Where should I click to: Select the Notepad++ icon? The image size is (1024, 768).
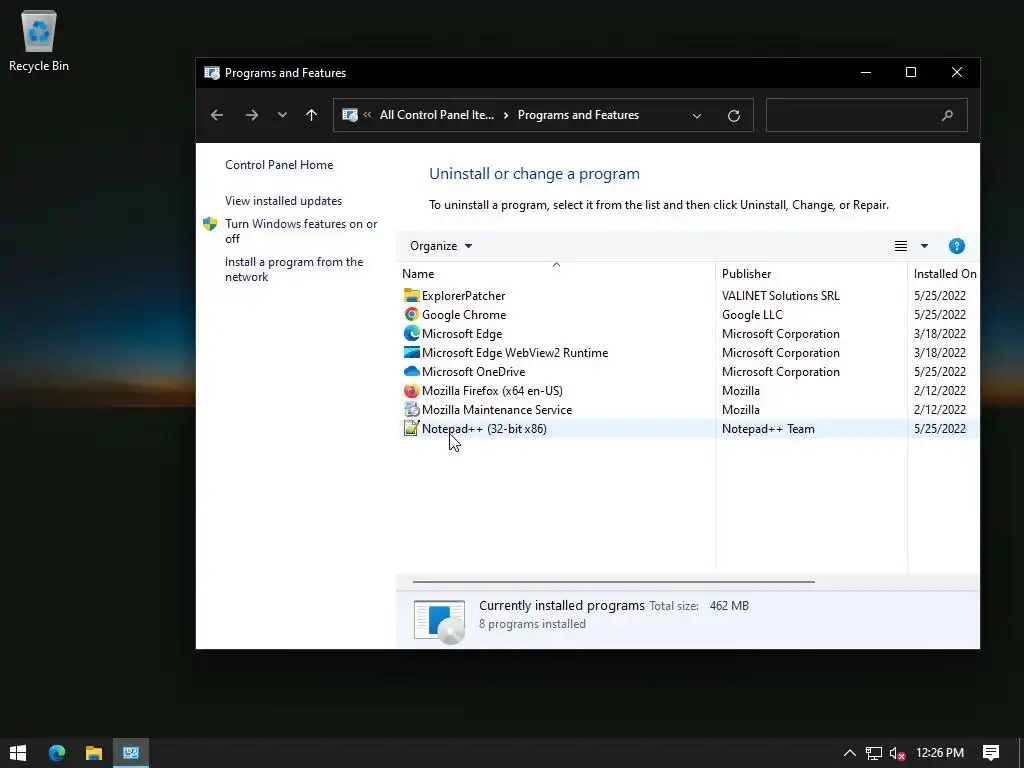point(411,428)
